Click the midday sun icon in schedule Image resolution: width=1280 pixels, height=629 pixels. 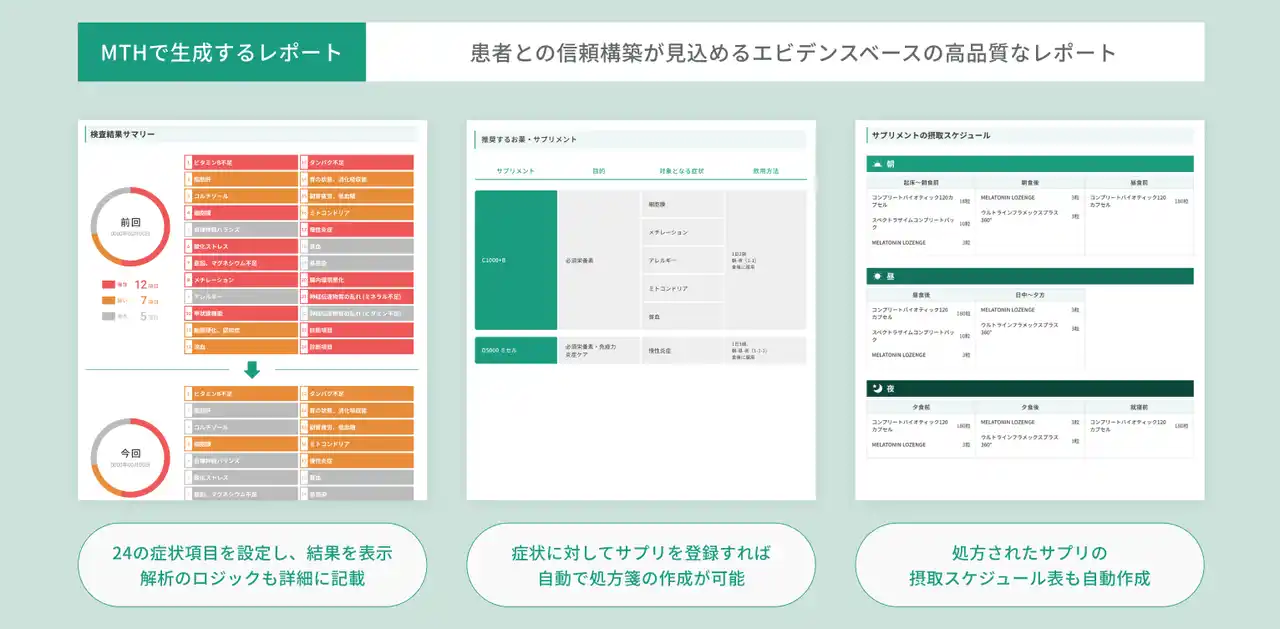click(x=877, y=276)
